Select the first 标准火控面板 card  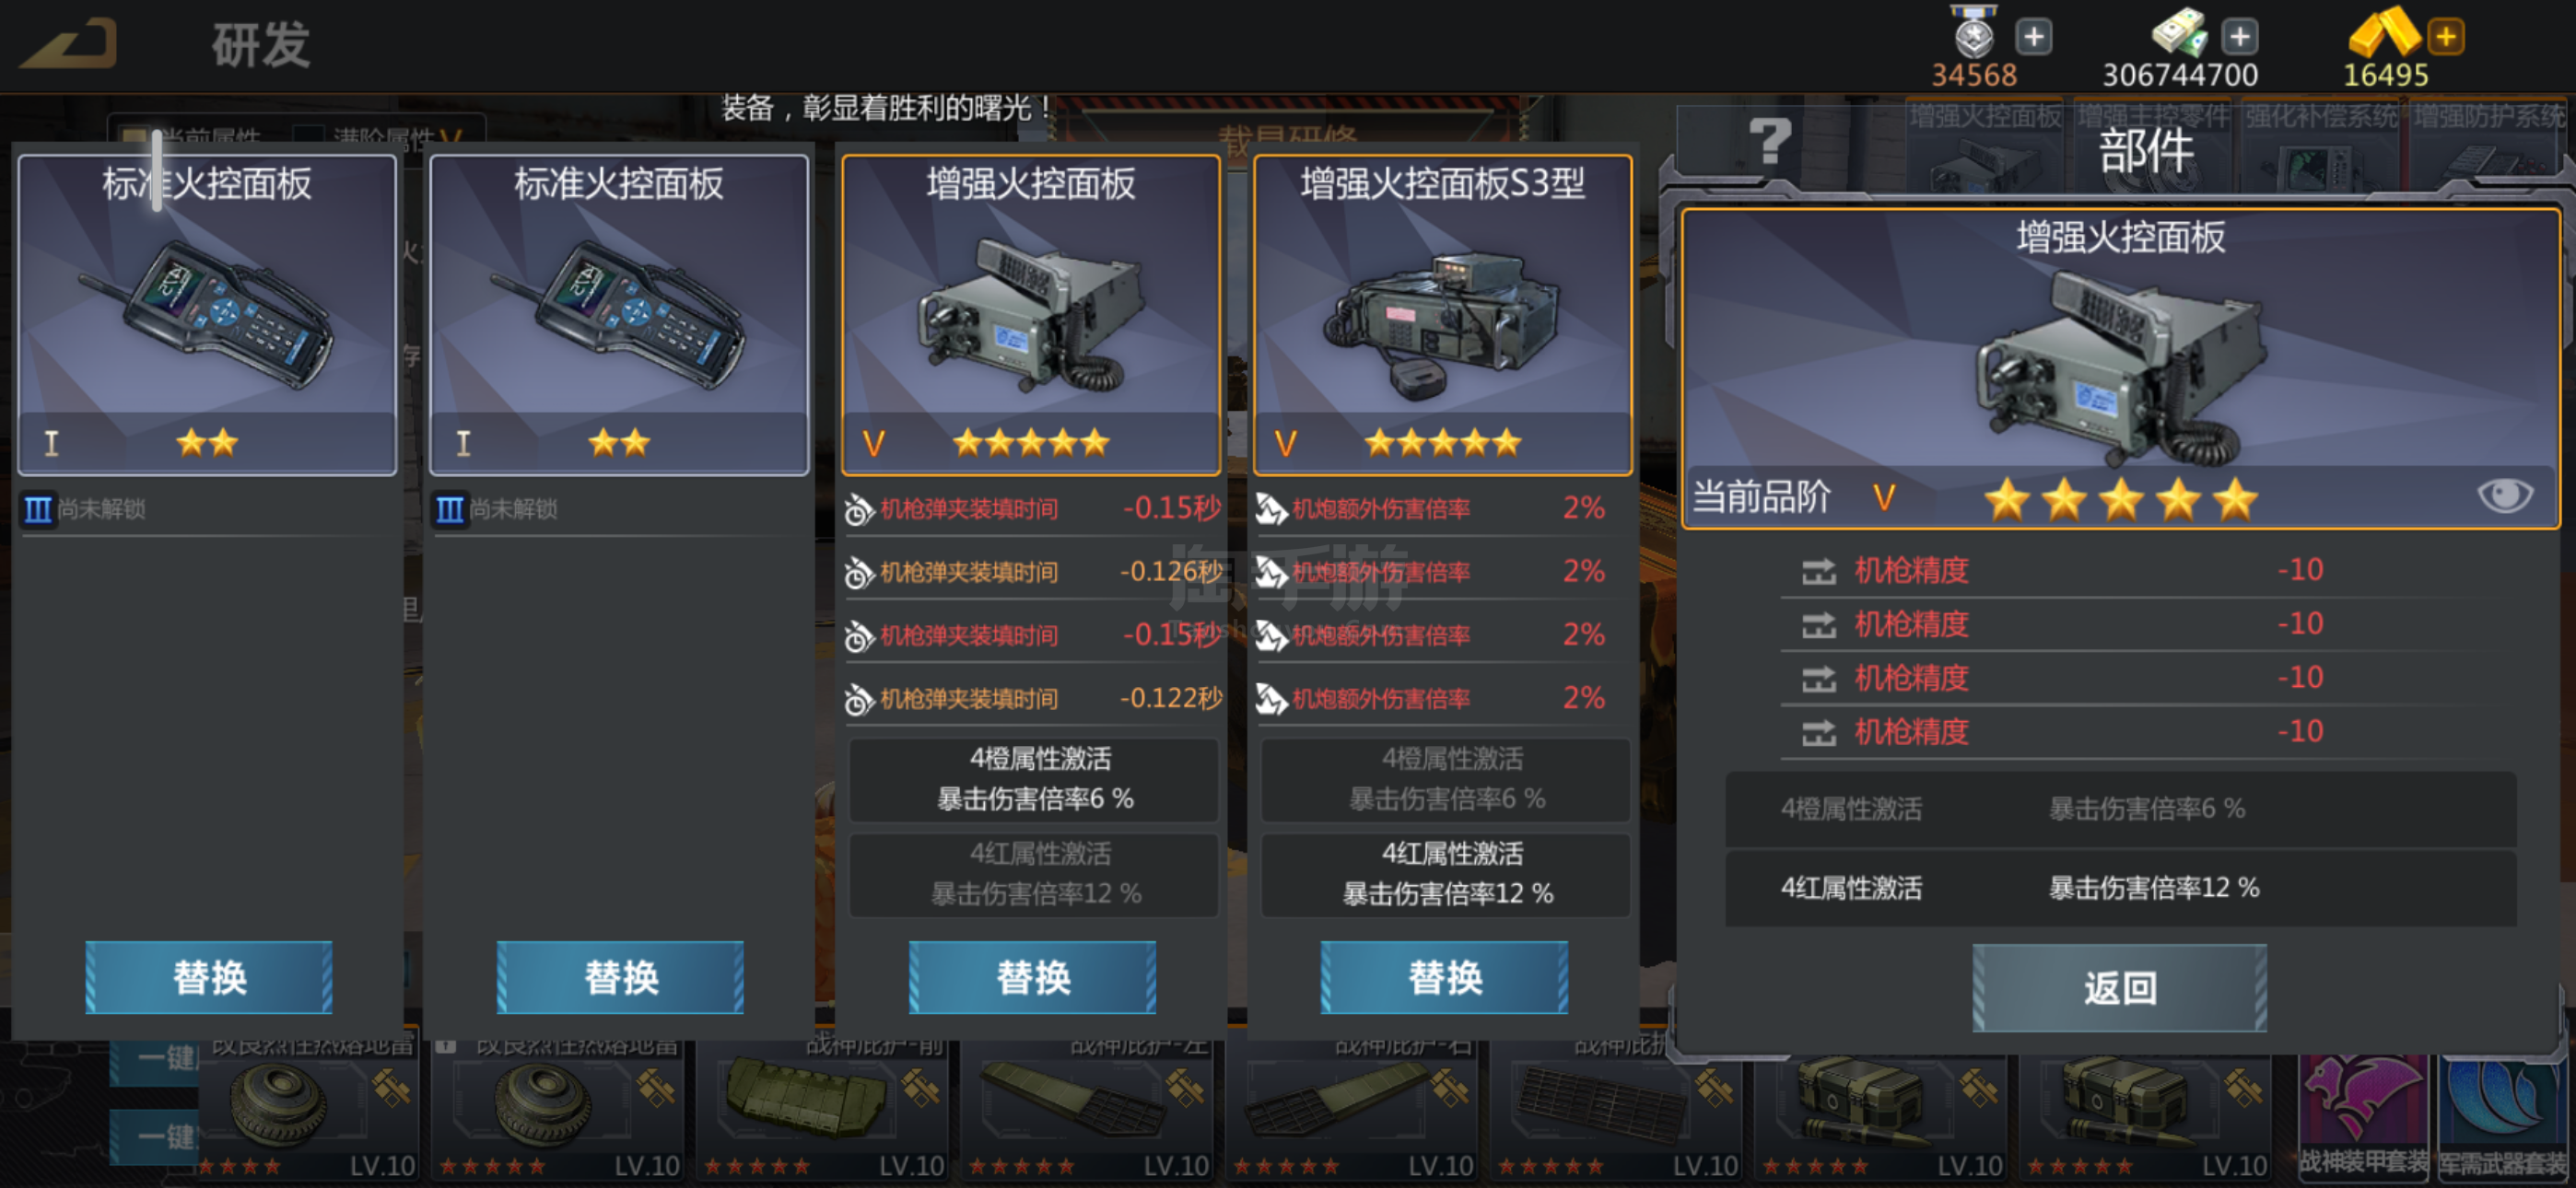pyautogui.click(x=207, y=314)
